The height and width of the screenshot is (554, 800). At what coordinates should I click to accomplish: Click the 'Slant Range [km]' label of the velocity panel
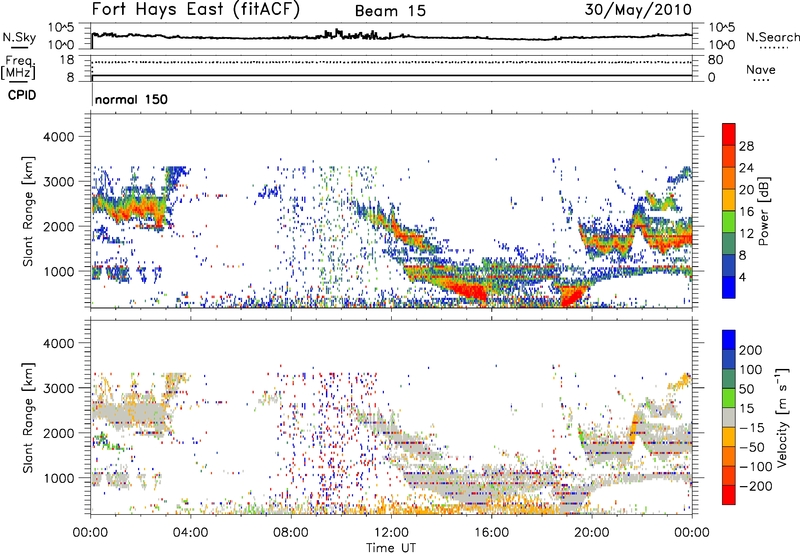[x=28, y=418]
